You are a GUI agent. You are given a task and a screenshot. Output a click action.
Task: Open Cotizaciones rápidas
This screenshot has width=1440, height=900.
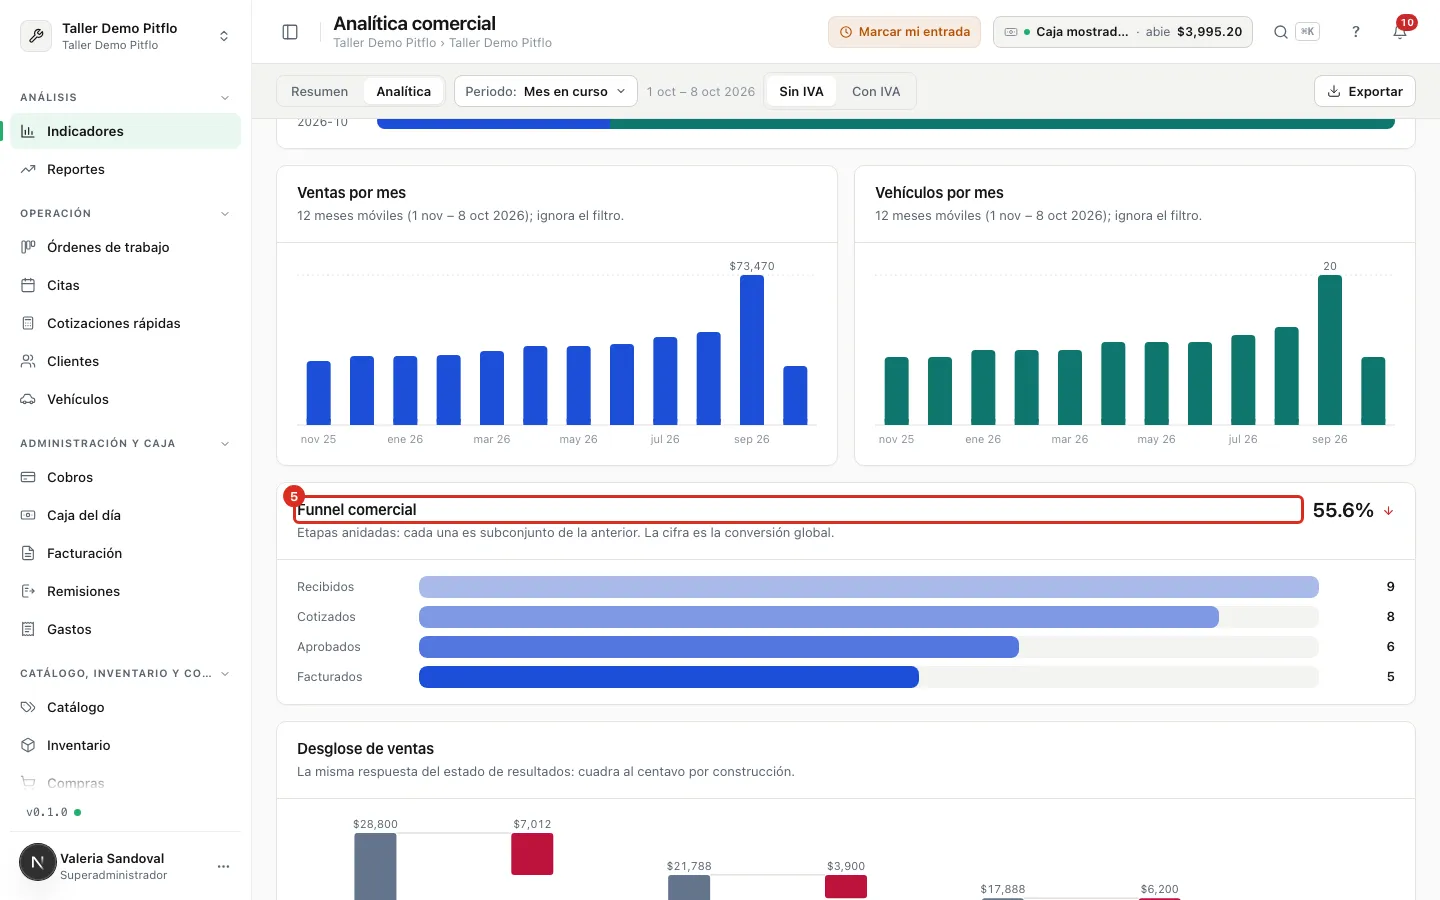click(125, 323)
